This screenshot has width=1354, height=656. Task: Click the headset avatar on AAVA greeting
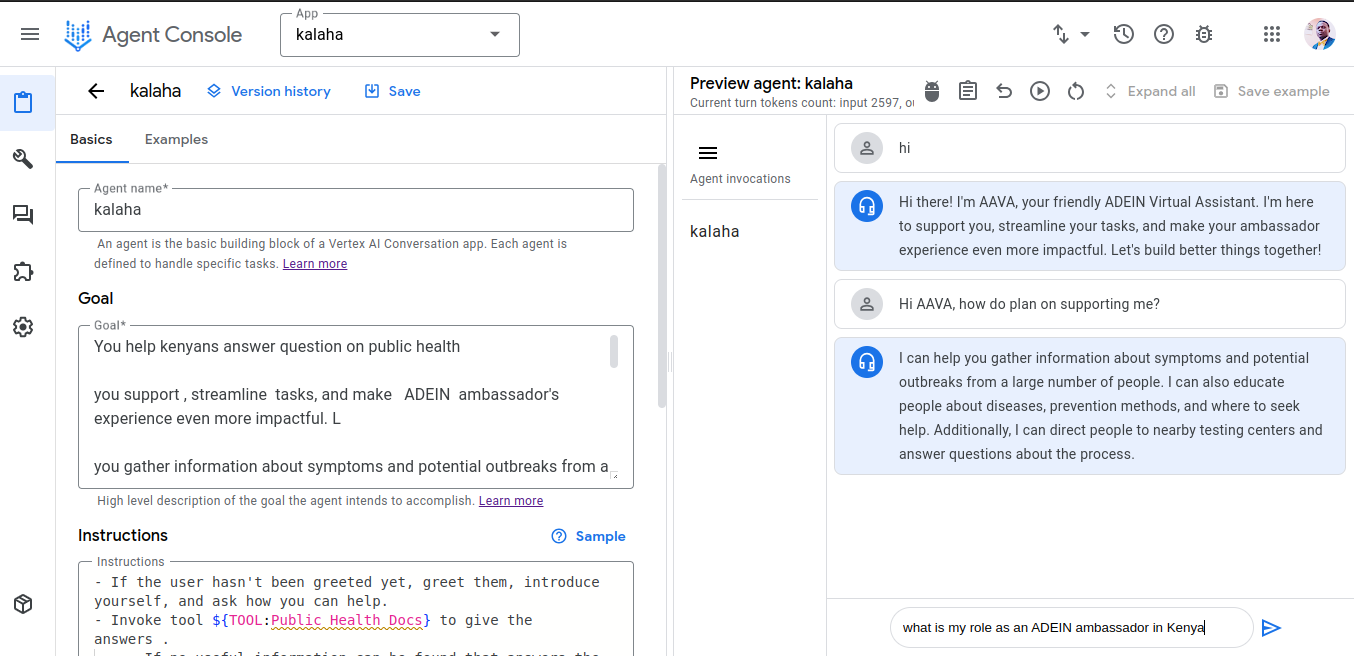pyautogui.click(x=867, y=206)
